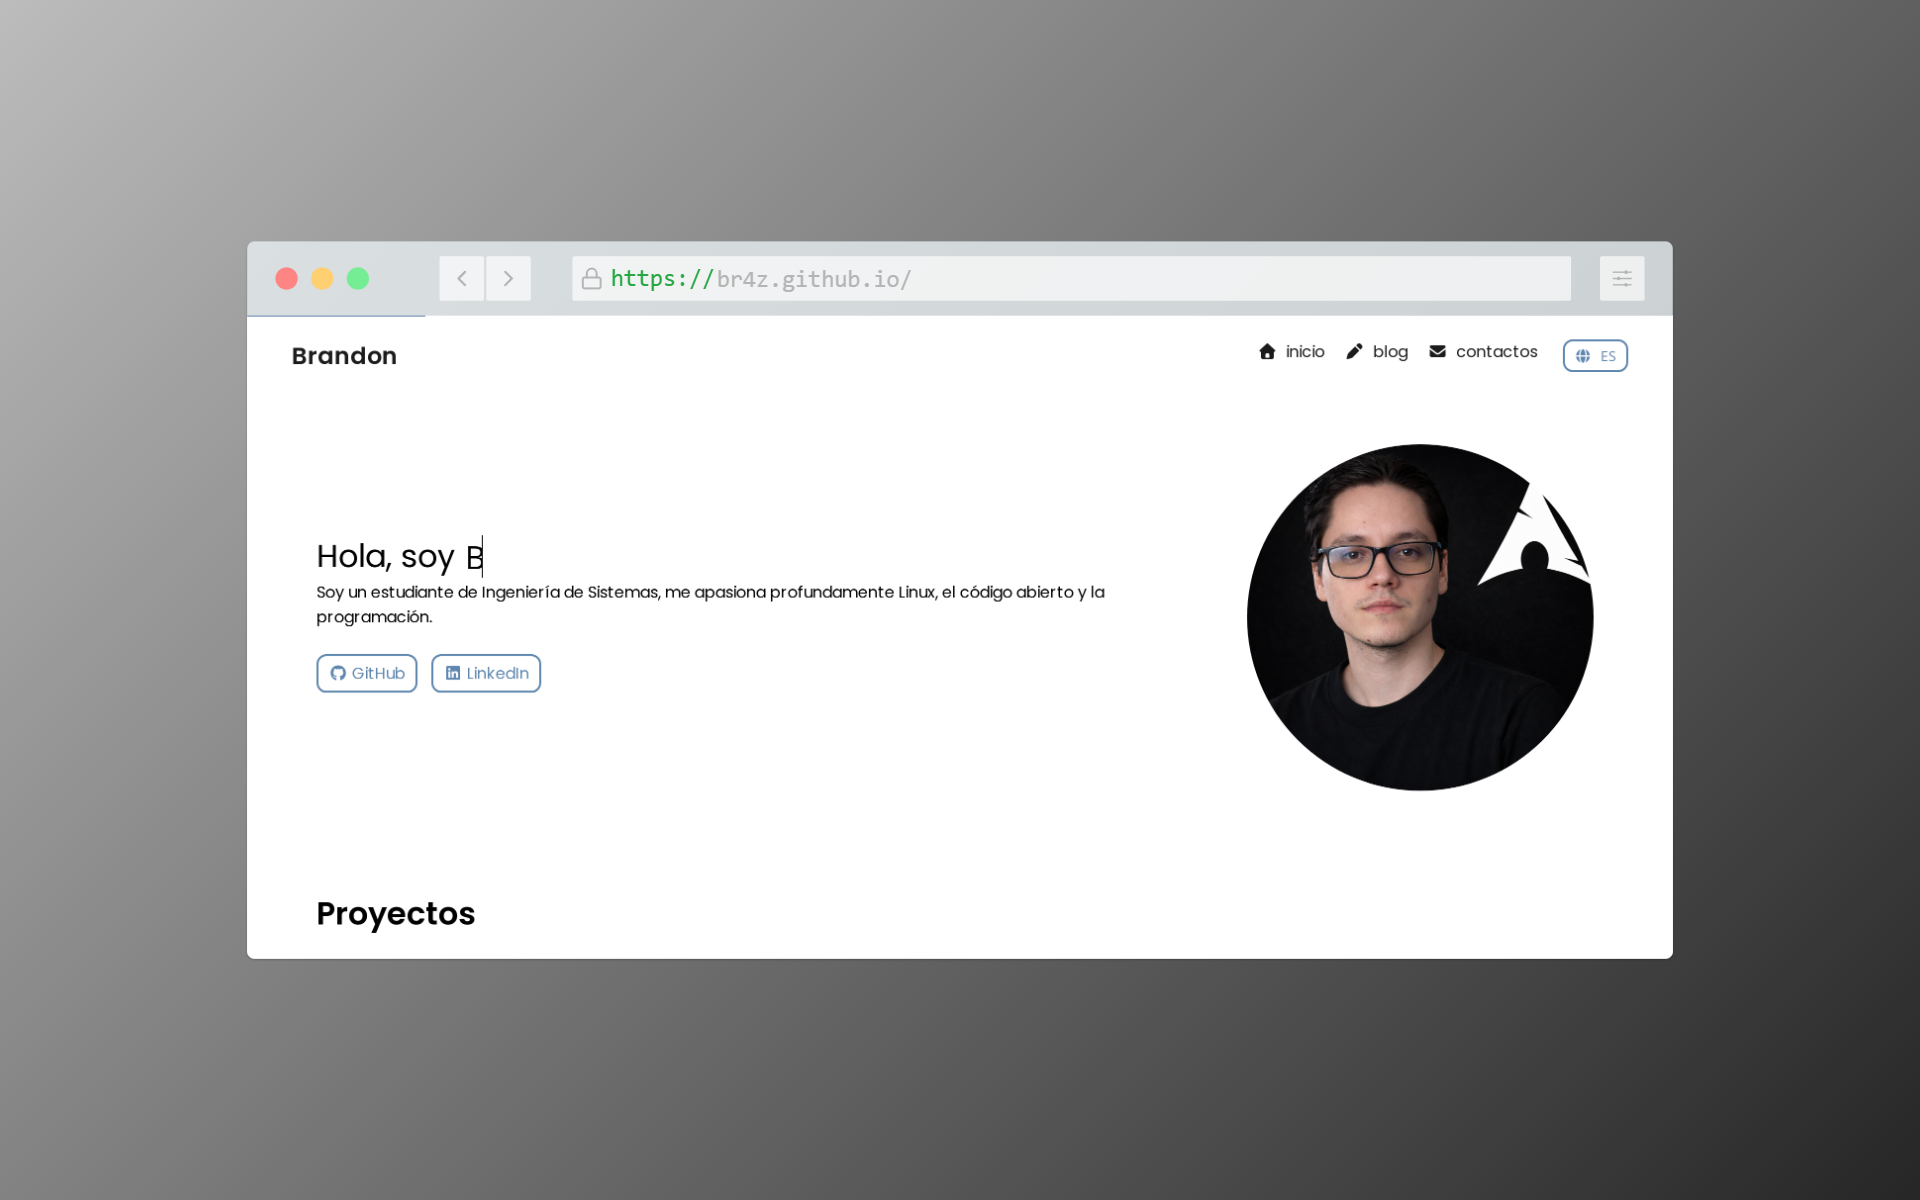Click the padlock icon in the address bar
The height and width of the screenshot is (1200, 1920).
coord(591,278)
